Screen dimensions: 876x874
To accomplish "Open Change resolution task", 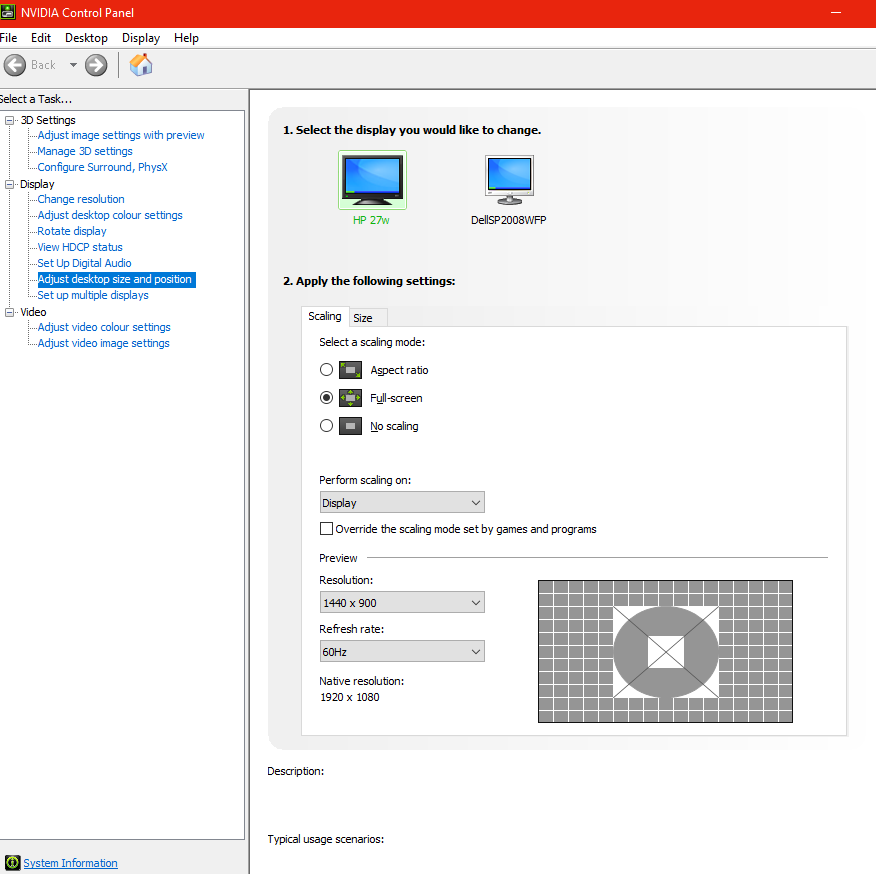I will point(81,200).
